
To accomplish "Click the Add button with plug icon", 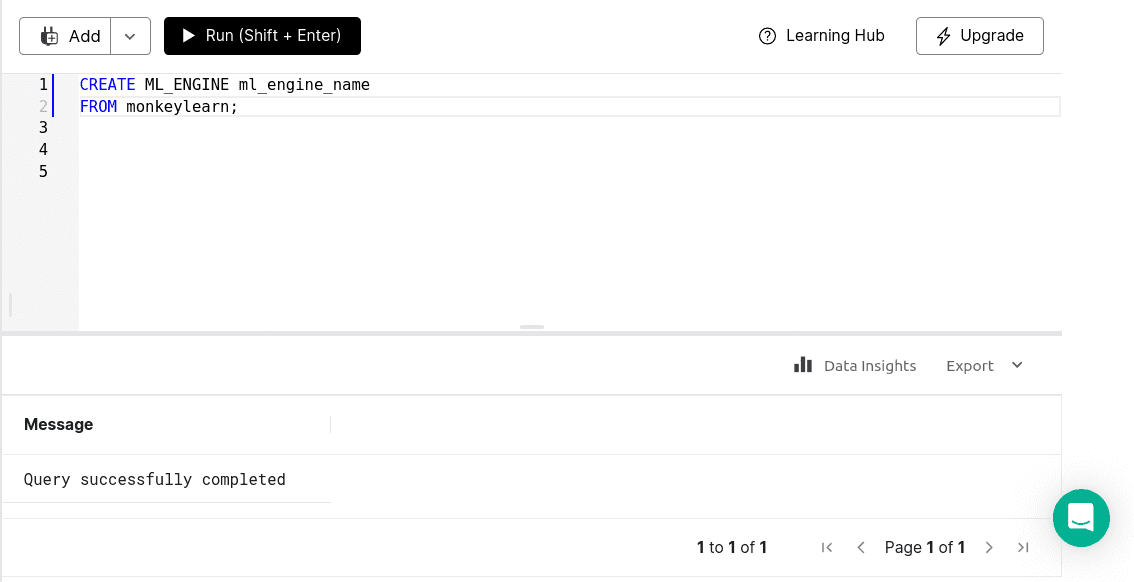I will pos(65,36).
